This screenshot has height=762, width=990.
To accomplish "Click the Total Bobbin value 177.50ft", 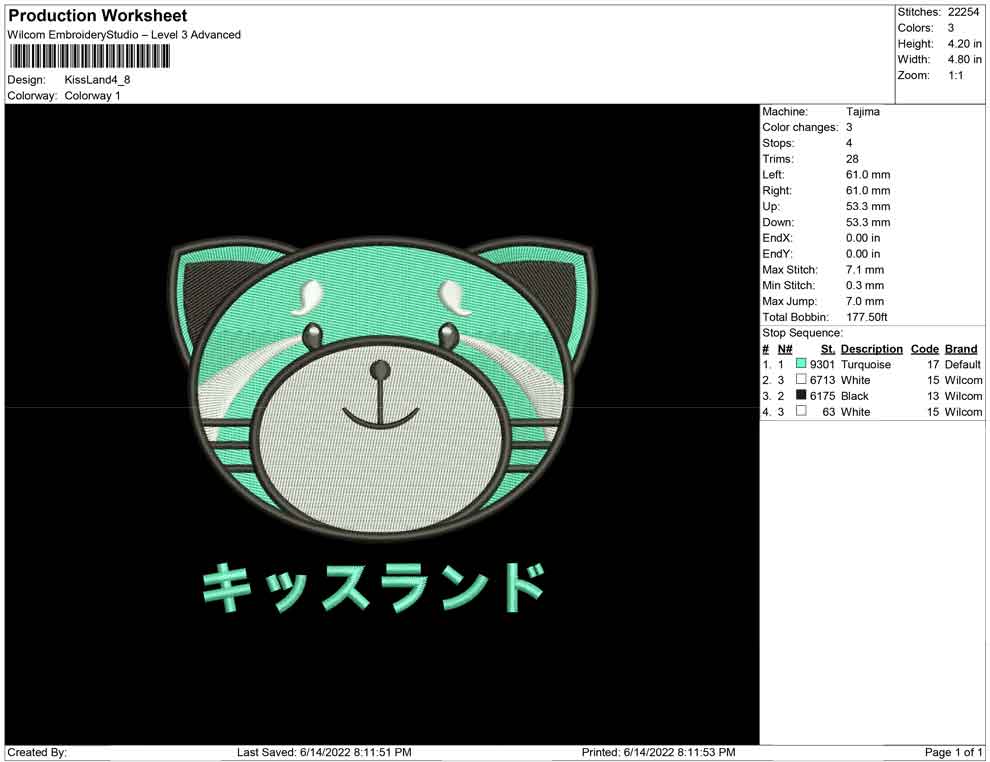I will [867, 317].
